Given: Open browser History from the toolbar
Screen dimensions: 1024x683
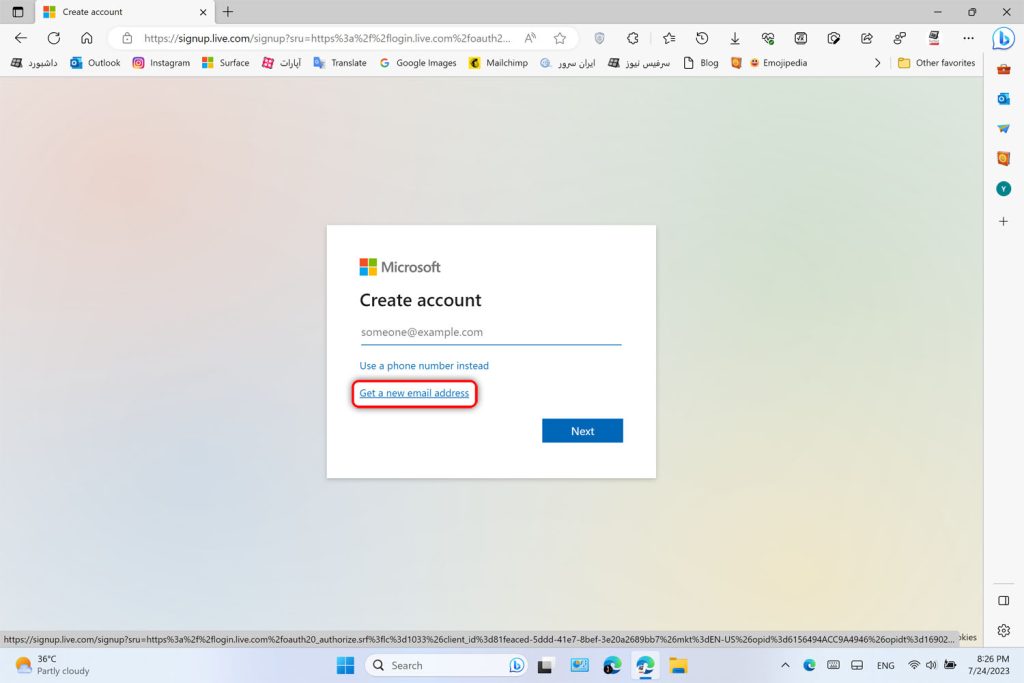Looking at the screenshot, I should point(702,38).
